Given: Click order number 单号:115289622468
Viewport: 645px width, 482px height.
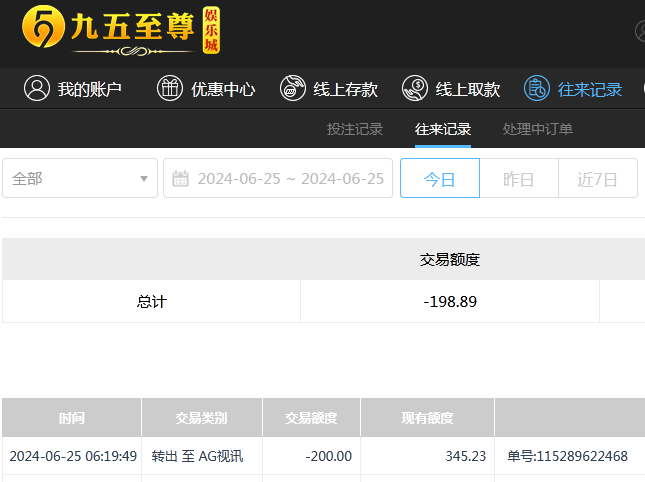Looking at the screenshot, I should (x=567, y=456).
